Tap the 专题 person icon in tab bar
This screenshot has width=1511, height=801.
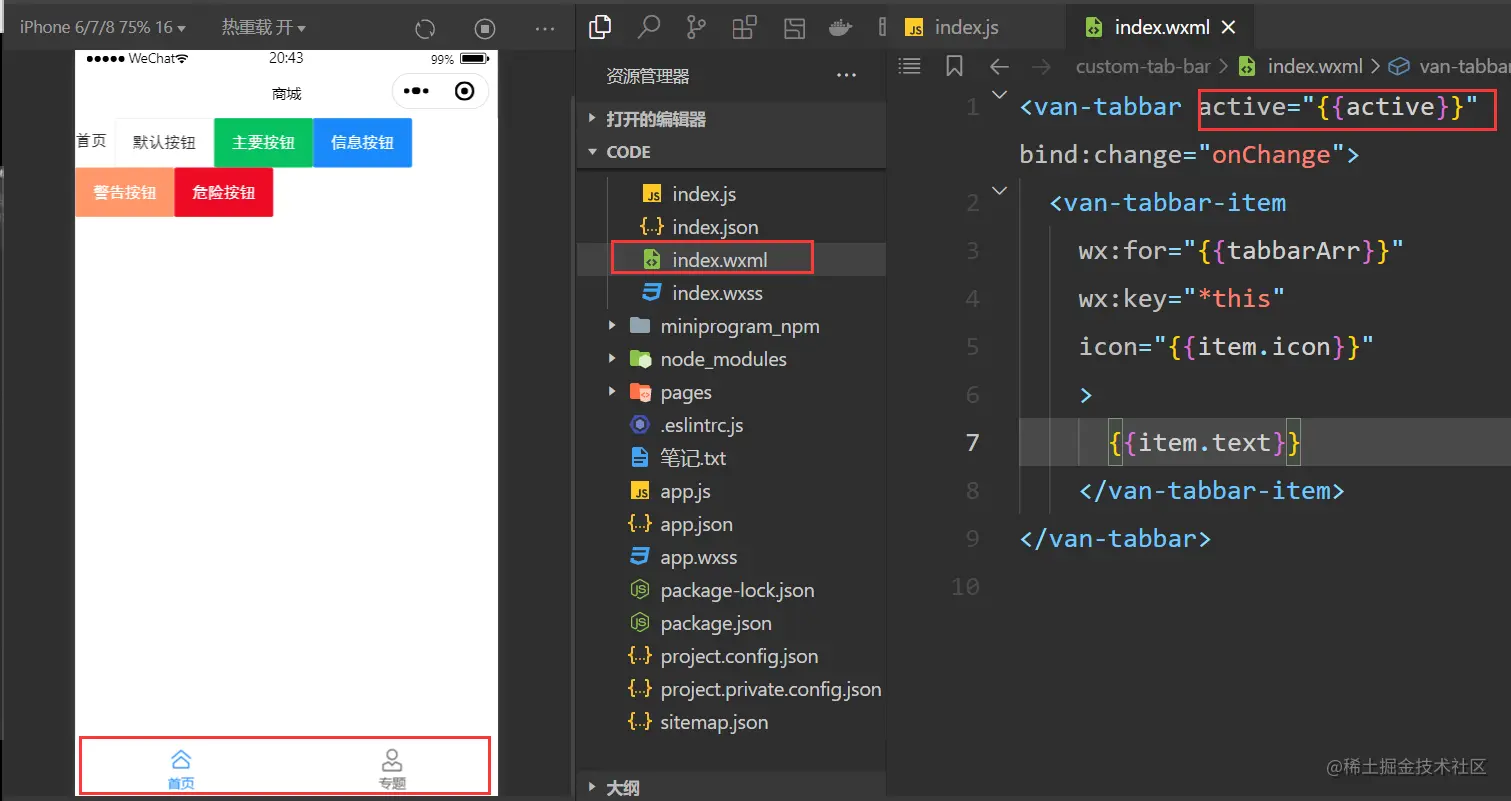392,760
